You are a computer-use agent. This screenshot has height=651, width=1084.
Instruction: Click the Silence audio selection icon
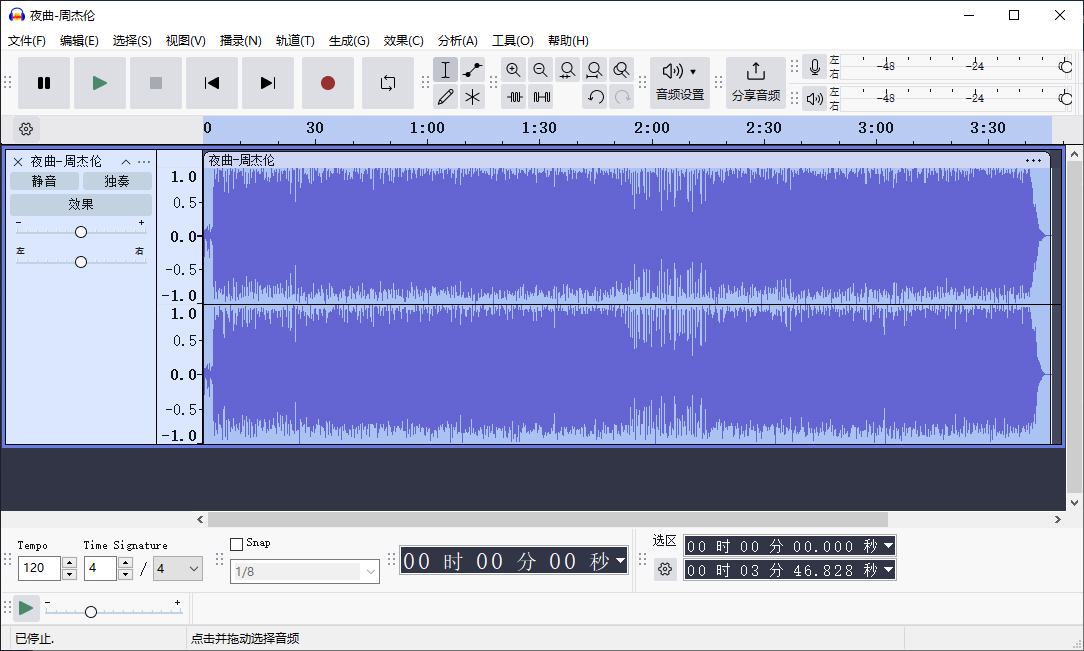tap(542, 97)
